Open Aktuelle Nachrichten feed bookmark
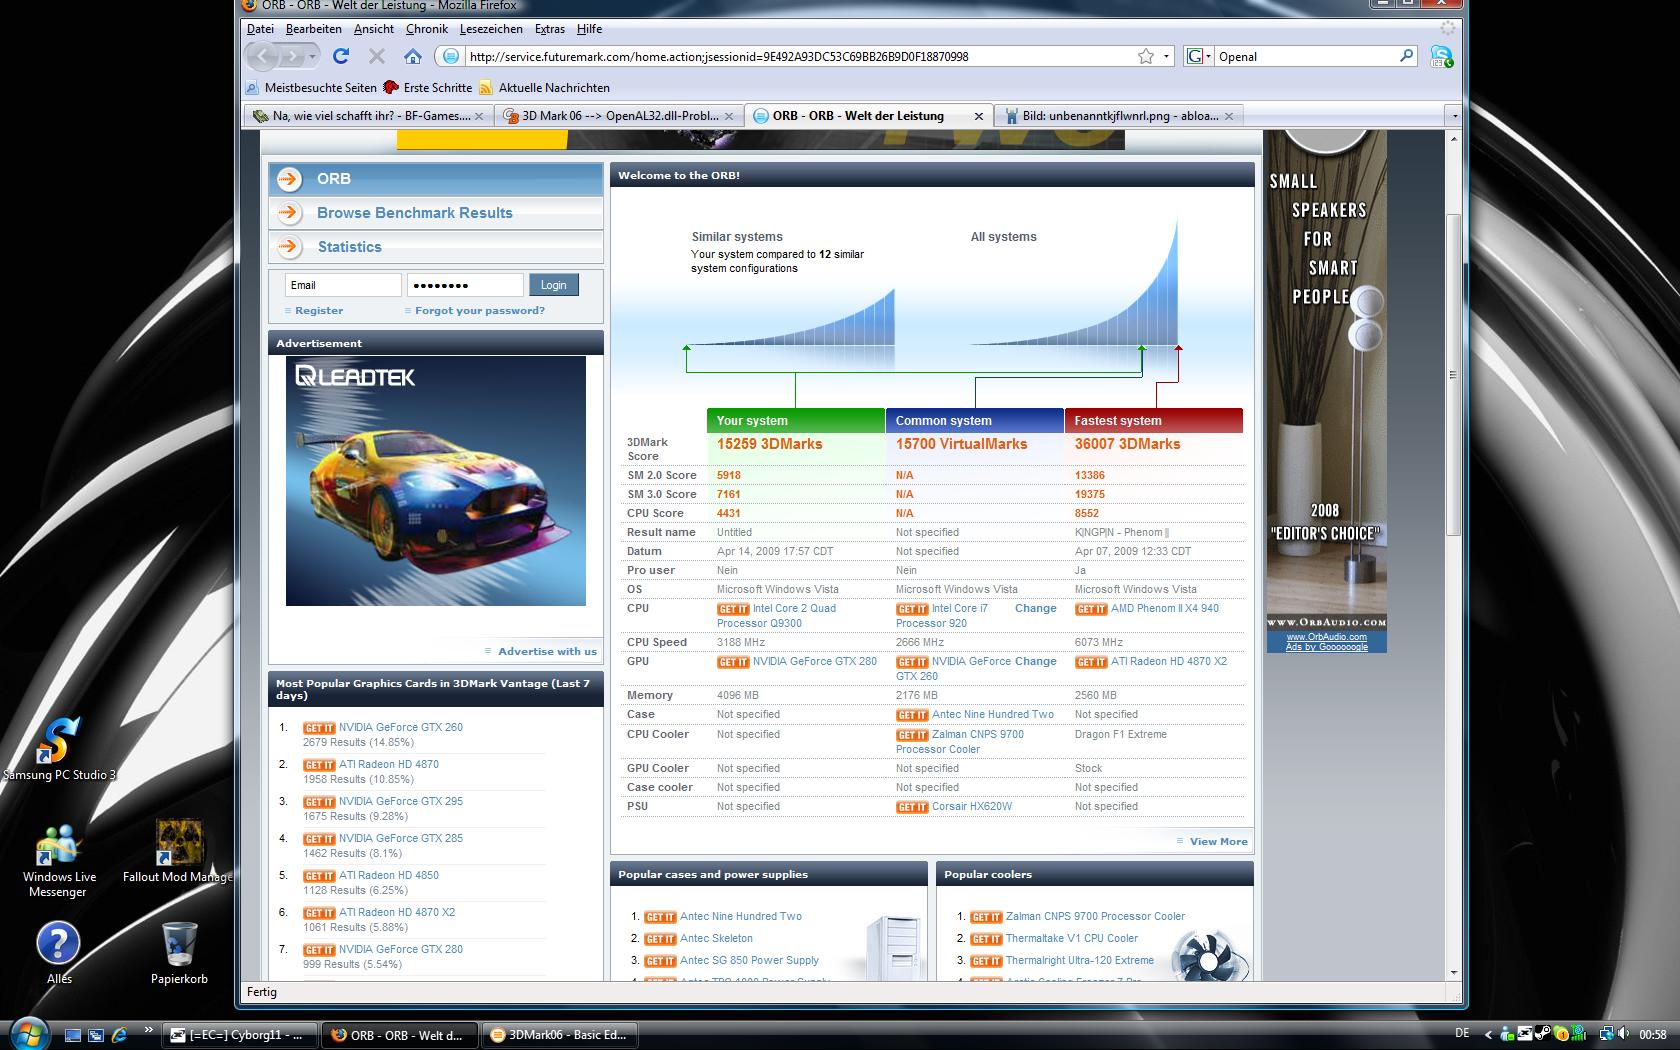The height and width of the screenshot is (1050, 1680). click(545, 88)
